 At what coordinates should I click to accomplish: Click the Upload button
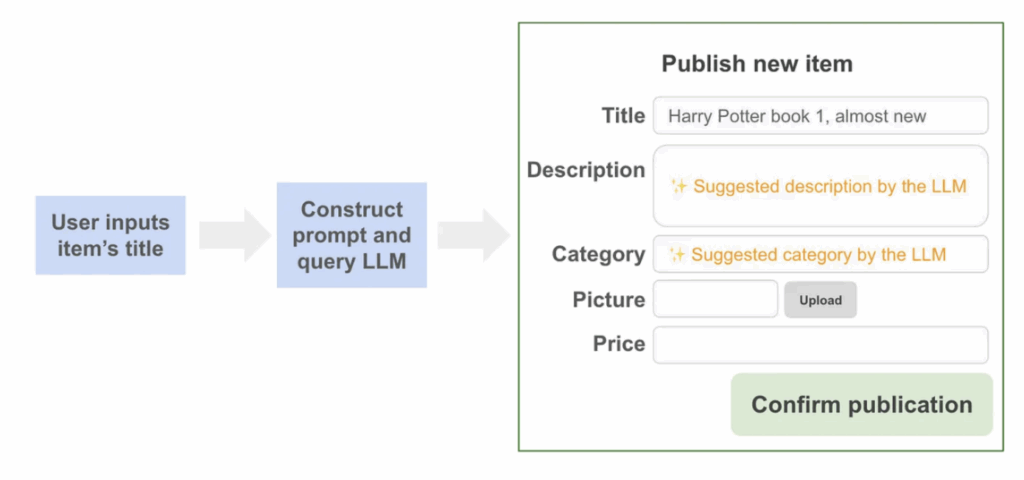(x=820, y=300)
